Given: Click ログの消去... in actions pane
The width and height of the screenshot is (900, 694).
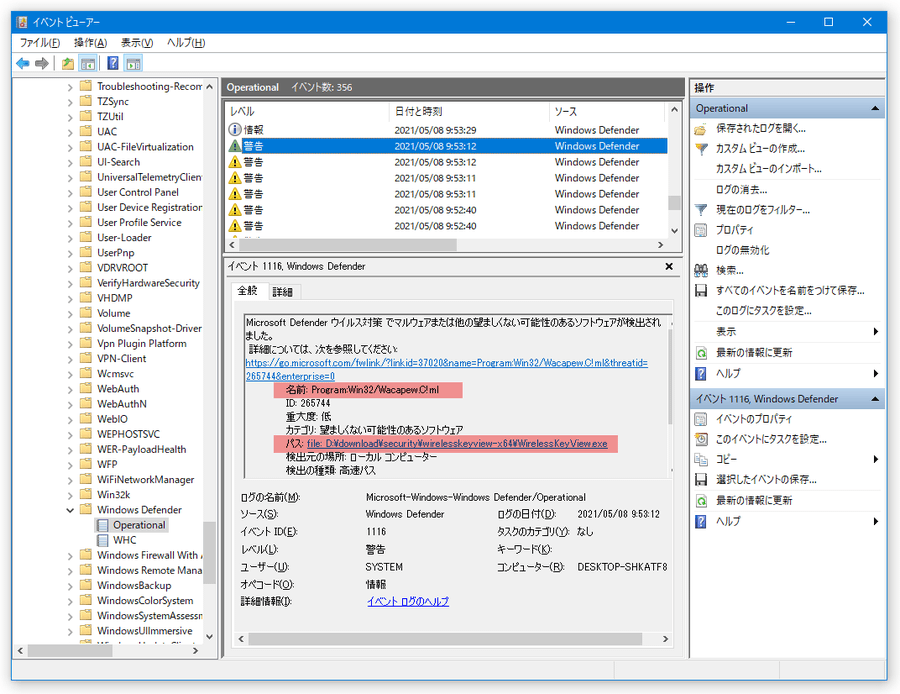Looking at the screenshot, I should 741,189.
